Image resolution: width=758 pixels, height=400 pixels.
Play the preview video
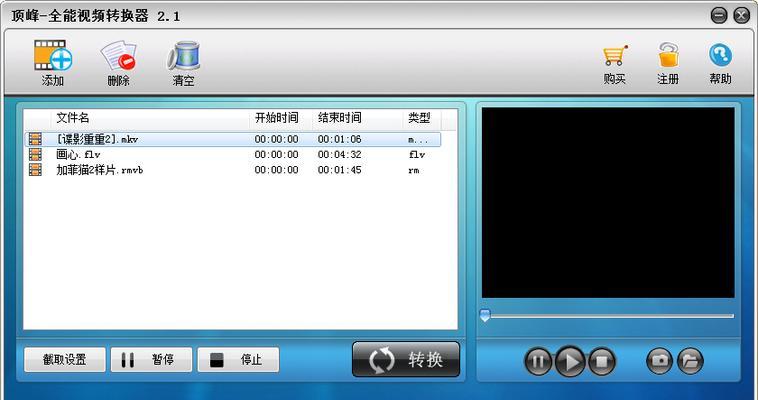[x=570, y=361]
